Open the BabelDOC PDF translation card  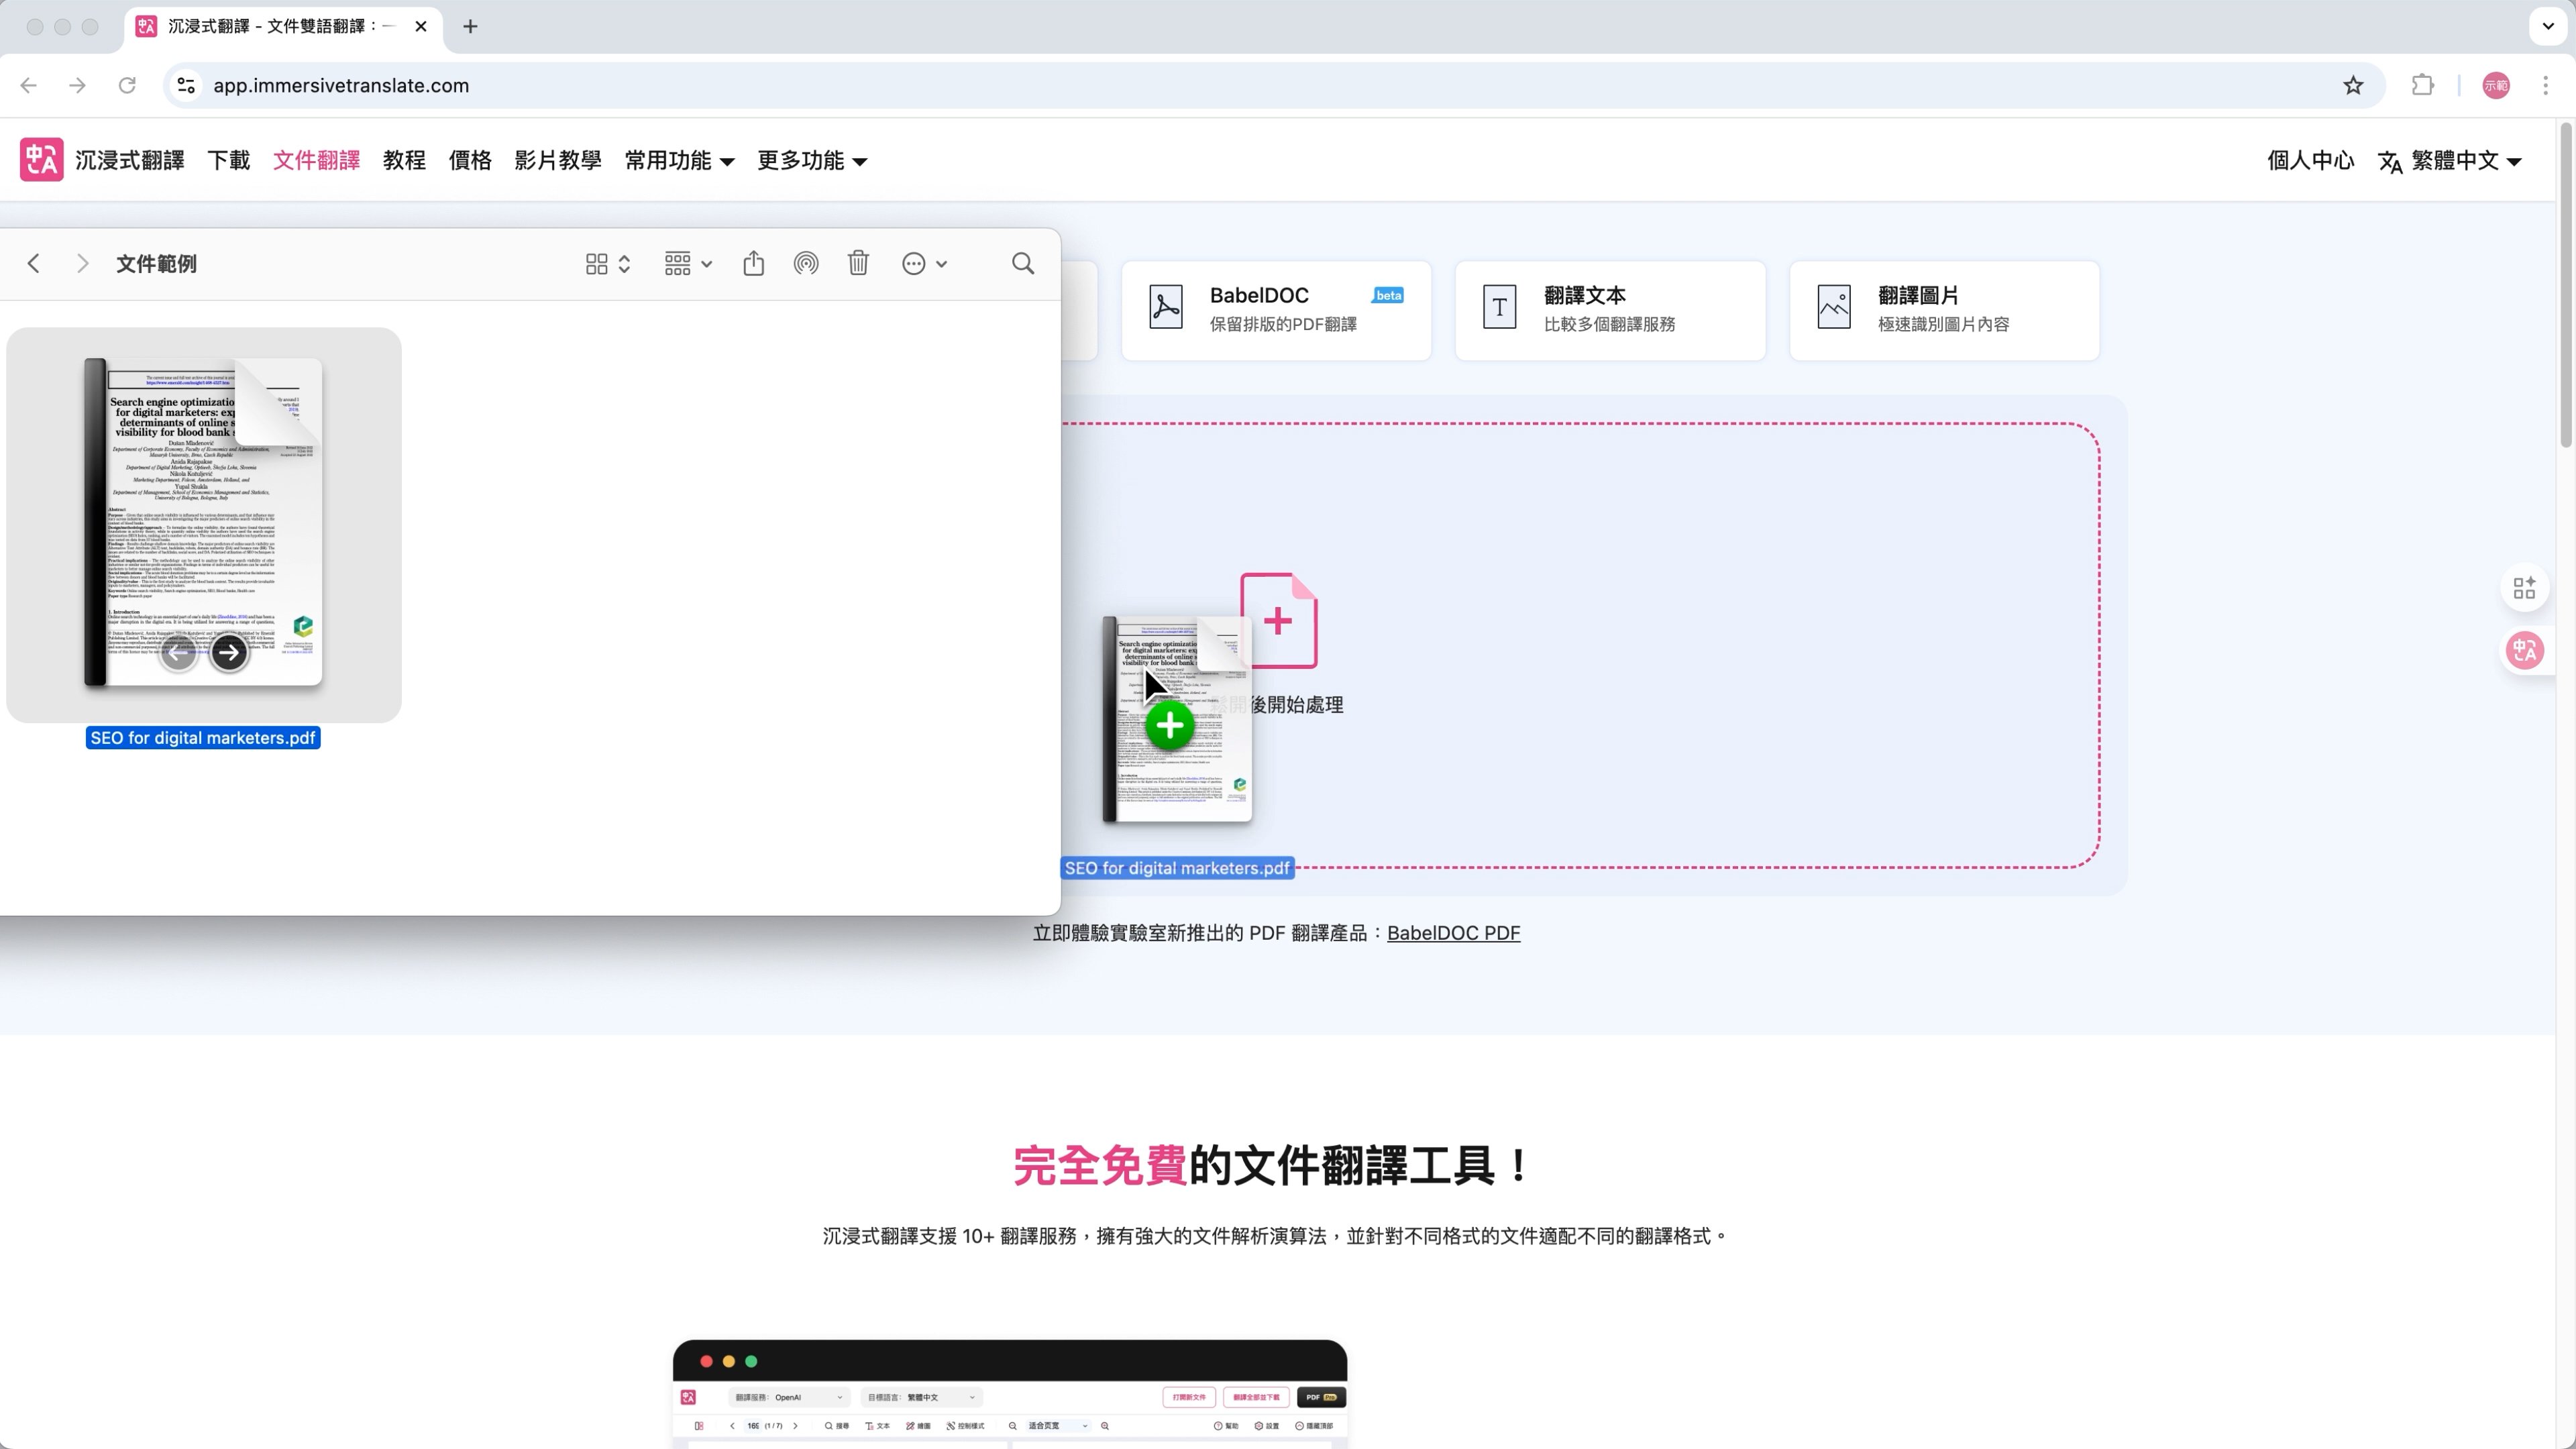(x=1276, y=310)
